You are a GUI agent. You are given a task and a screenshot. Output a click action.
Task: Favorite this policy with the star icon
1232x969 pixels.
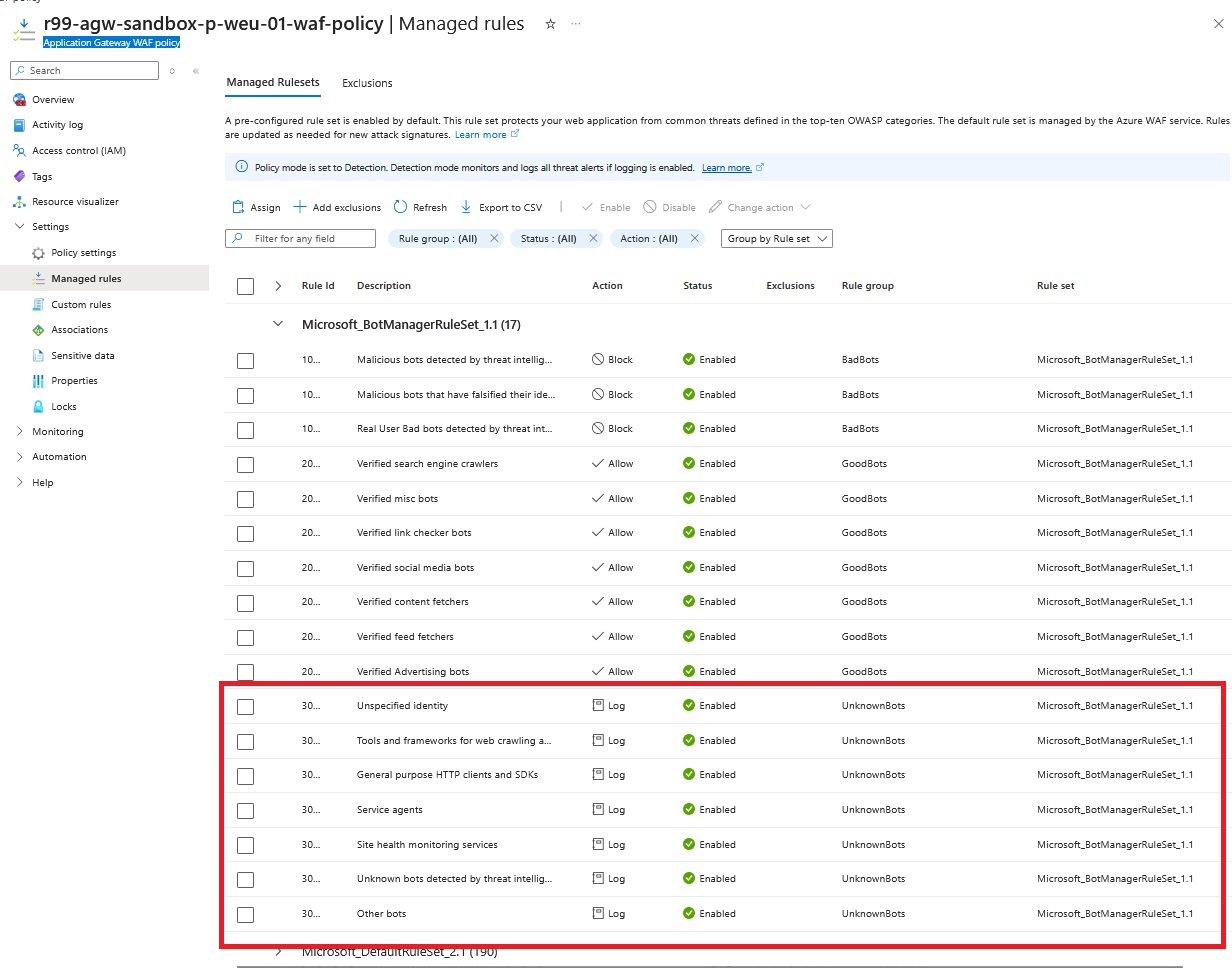pyautogui.click(x=550, y=24)
